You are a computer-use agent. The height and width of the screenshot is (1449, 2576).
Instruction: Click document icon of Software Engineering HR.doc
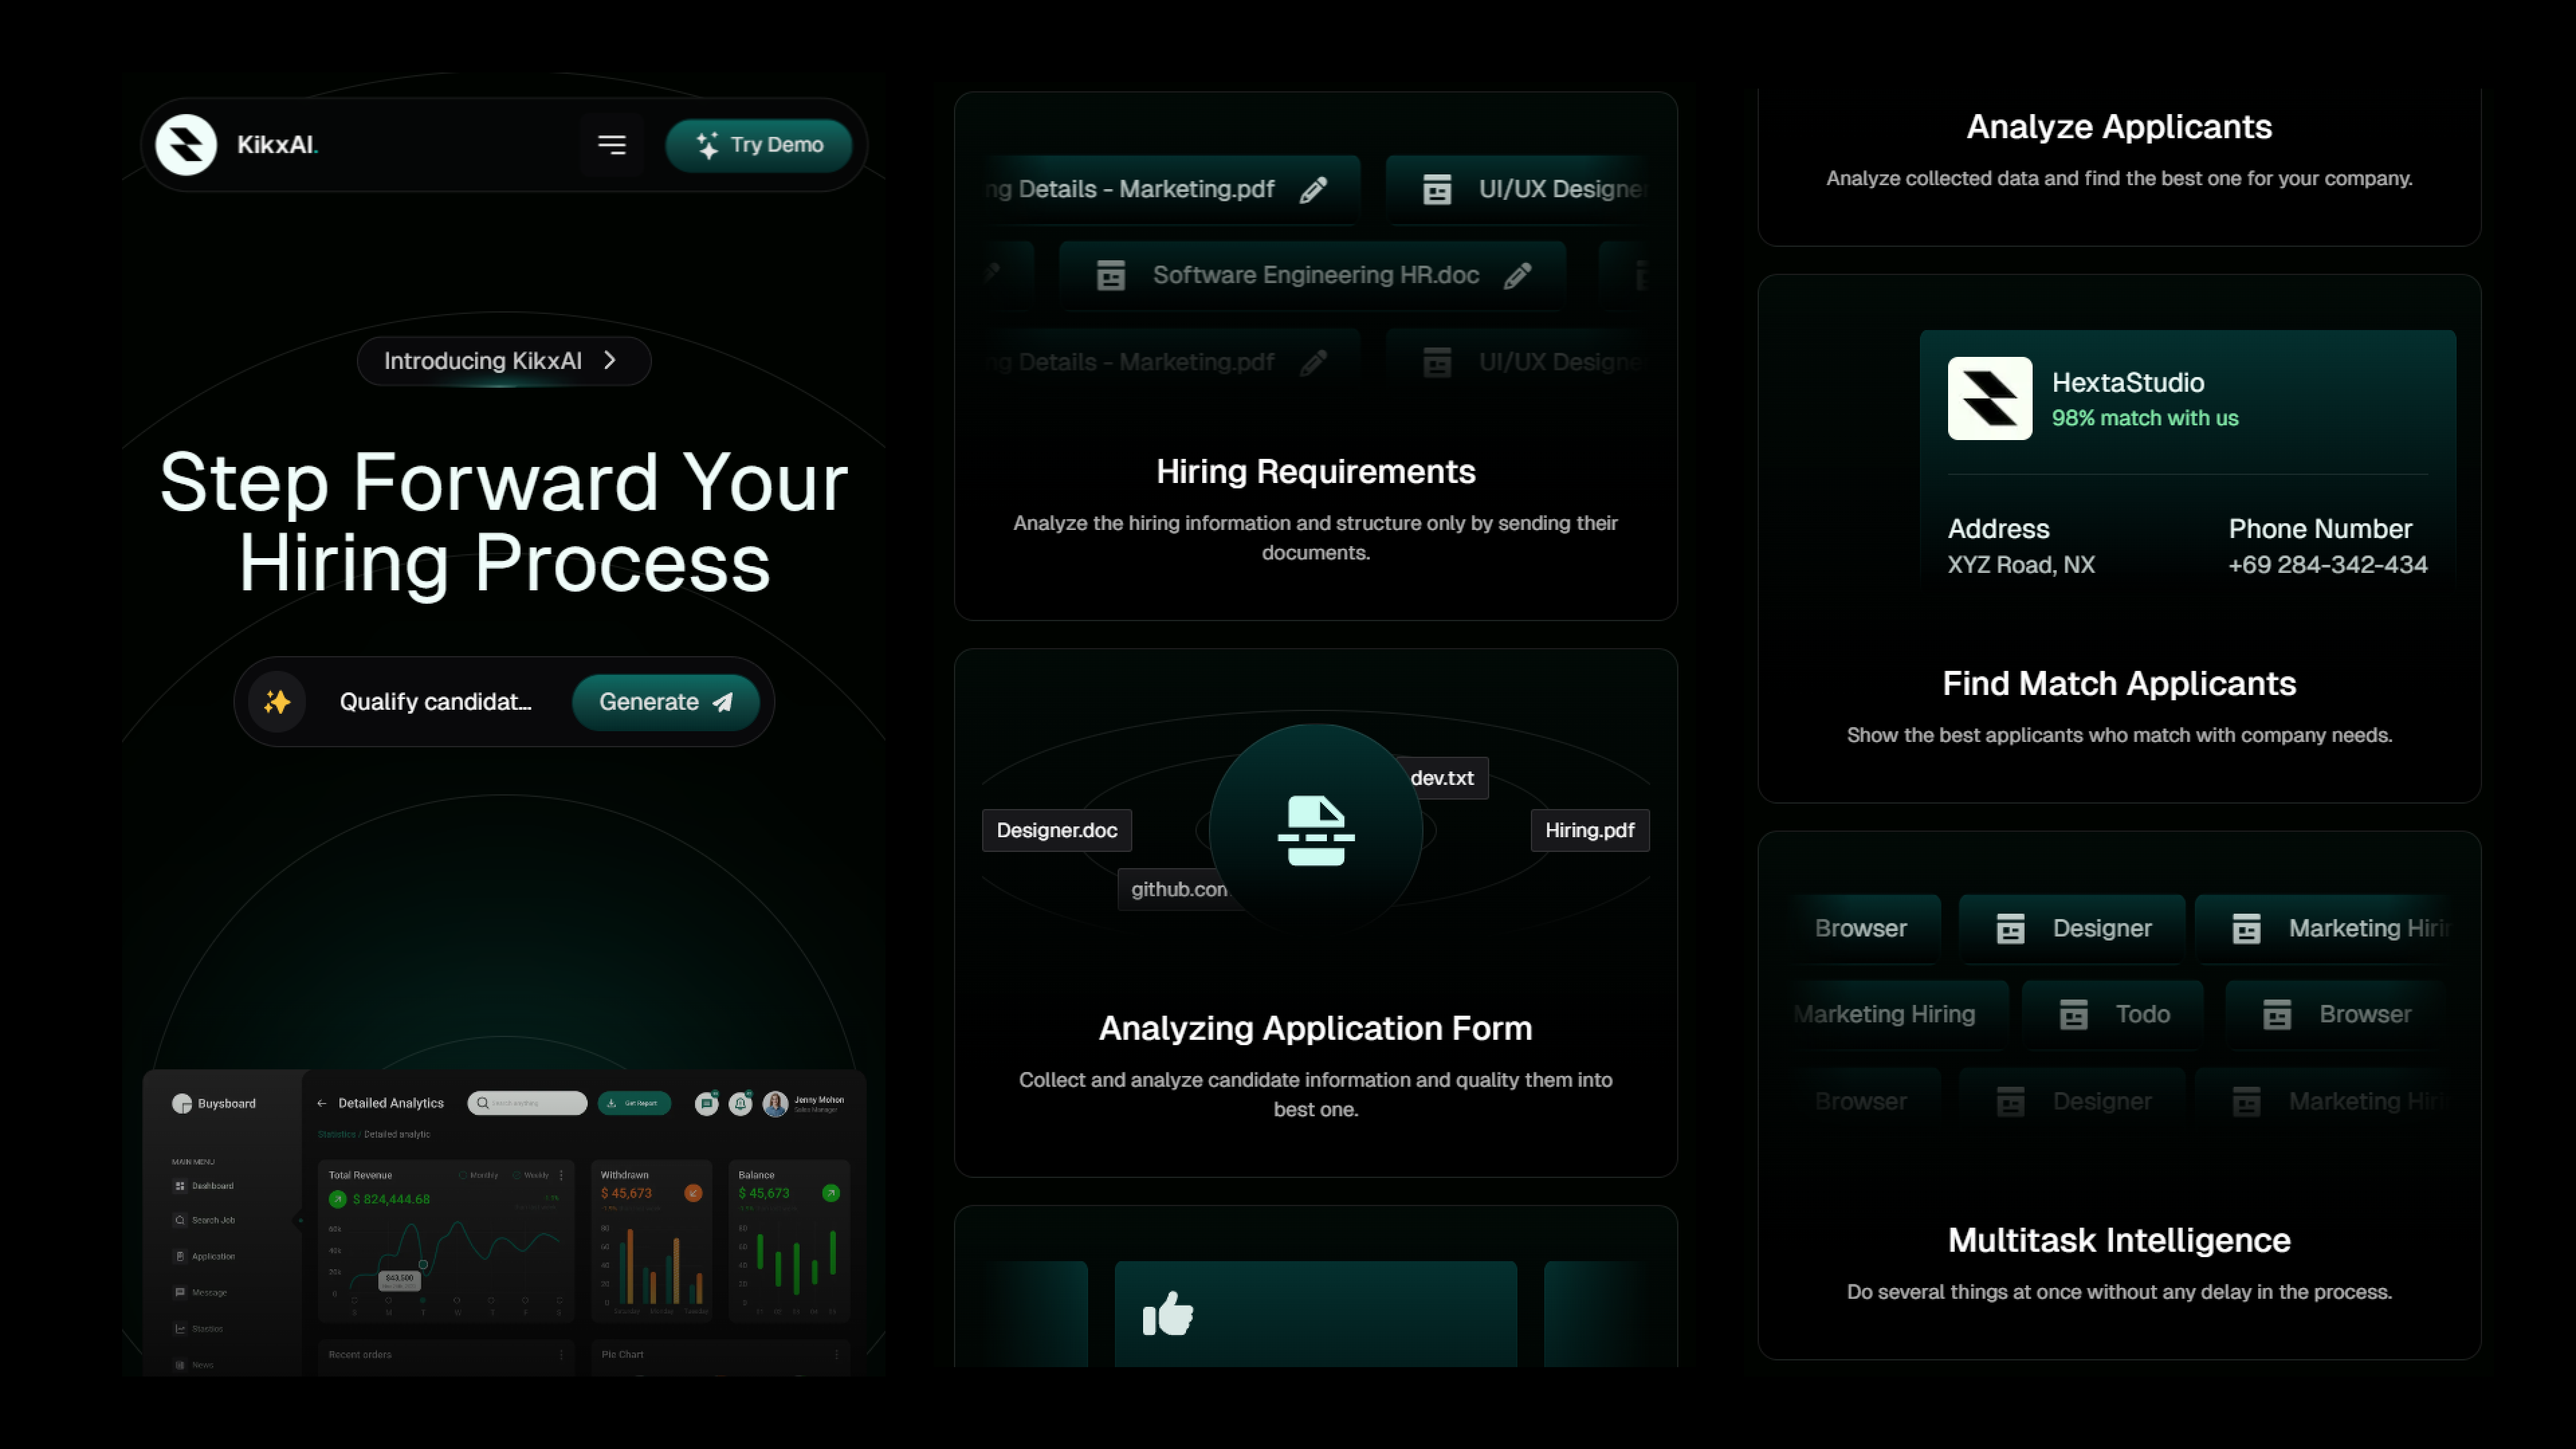[1111, 275]
